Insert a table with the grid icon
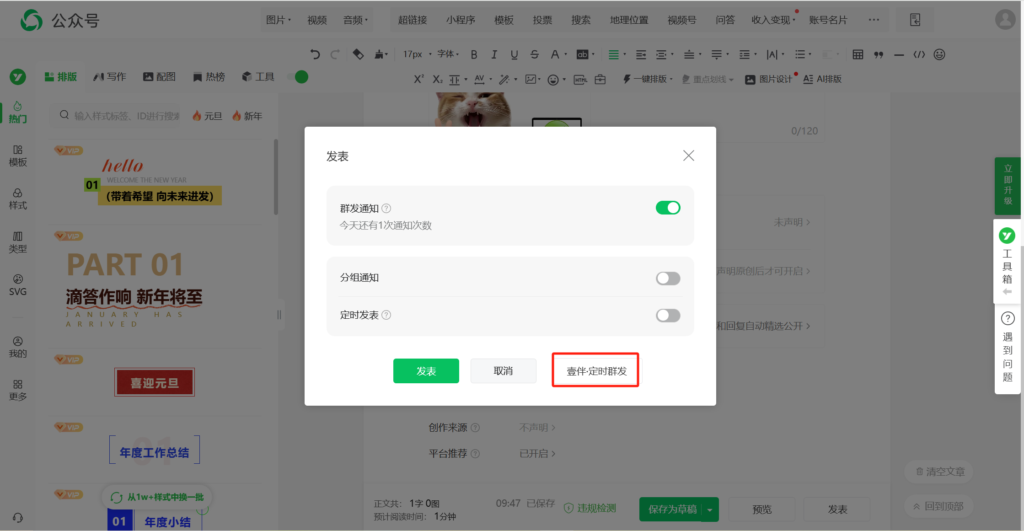The image size is (1024, 531). (858, 55)
